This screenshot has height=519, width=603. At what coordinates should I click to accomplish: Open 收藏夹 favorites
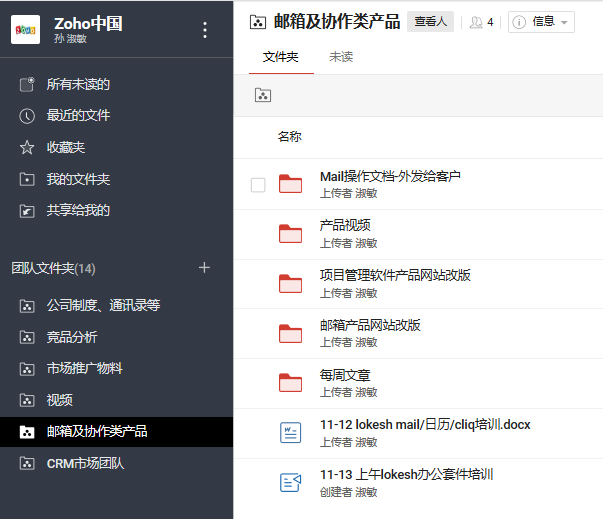tap(66, 148)
